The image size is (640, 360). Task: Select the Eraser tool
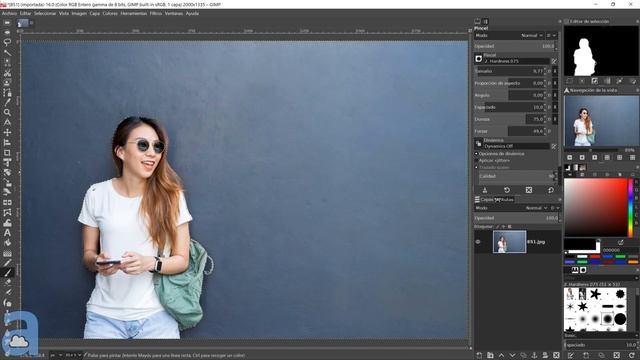pos(7,282)
